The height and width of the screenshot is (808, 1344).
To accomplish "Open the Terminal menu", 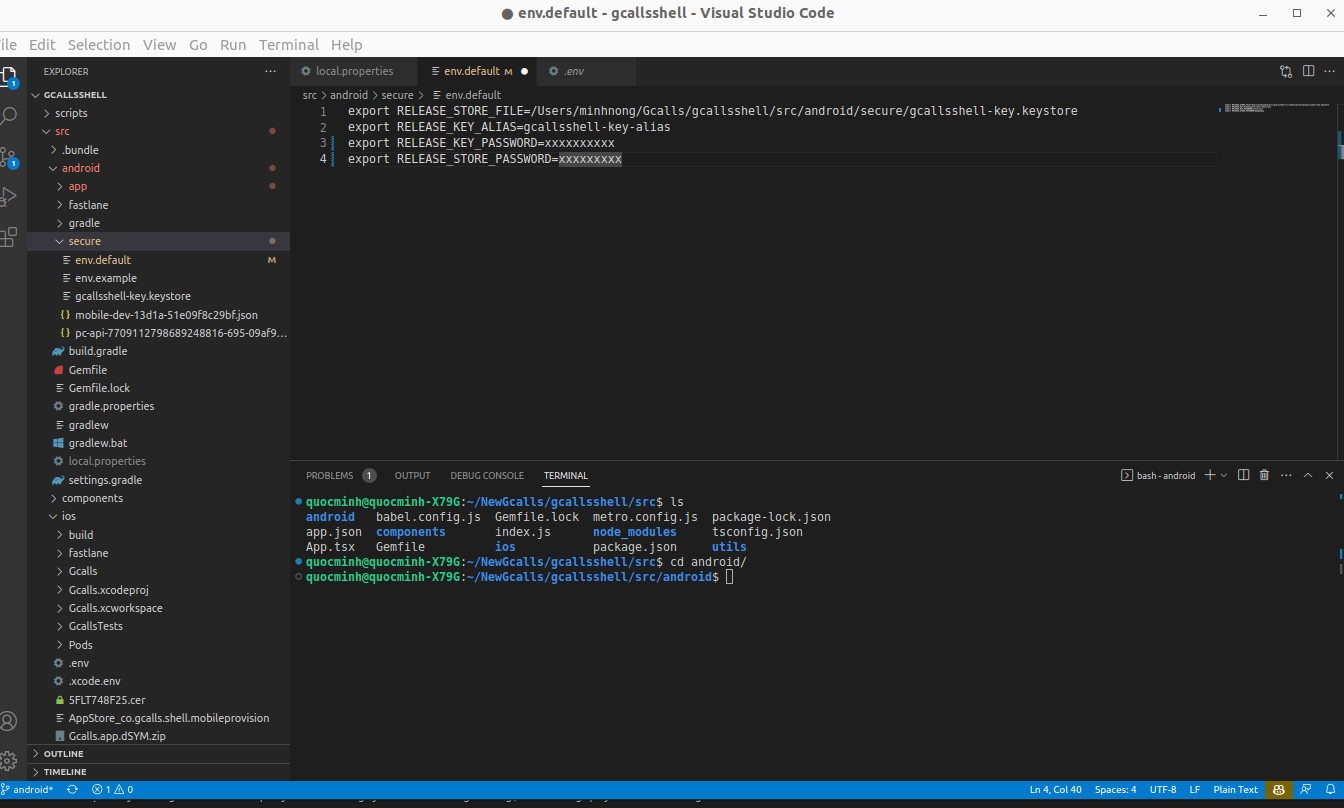I will point(288,45).
